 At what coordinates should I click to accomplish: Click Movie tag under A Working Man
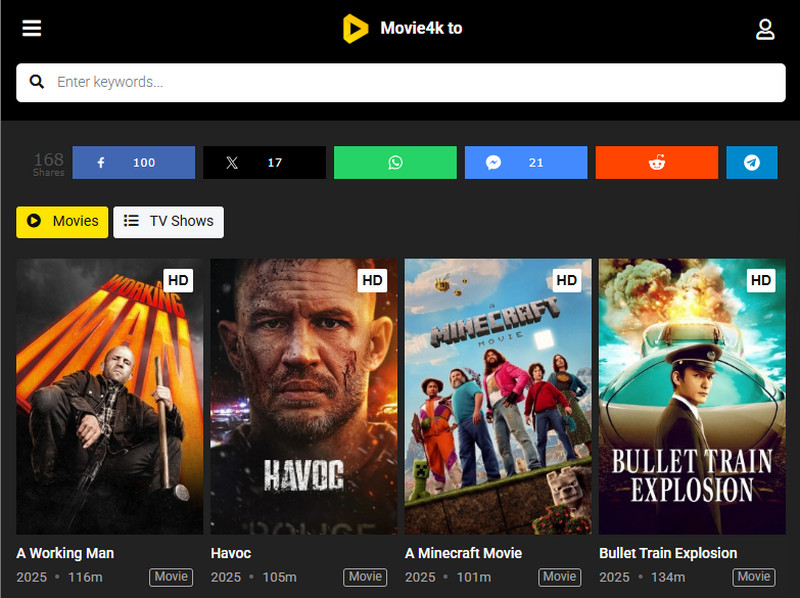(171, 577)
